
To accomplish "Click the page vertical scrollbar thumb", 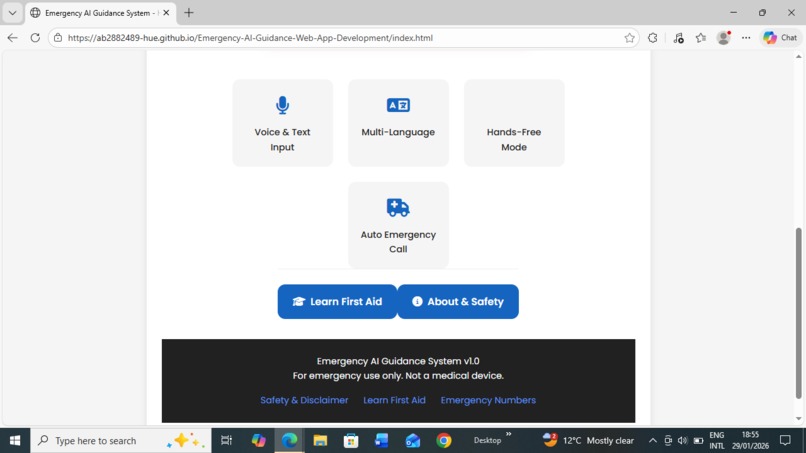I will coord(798,313).
